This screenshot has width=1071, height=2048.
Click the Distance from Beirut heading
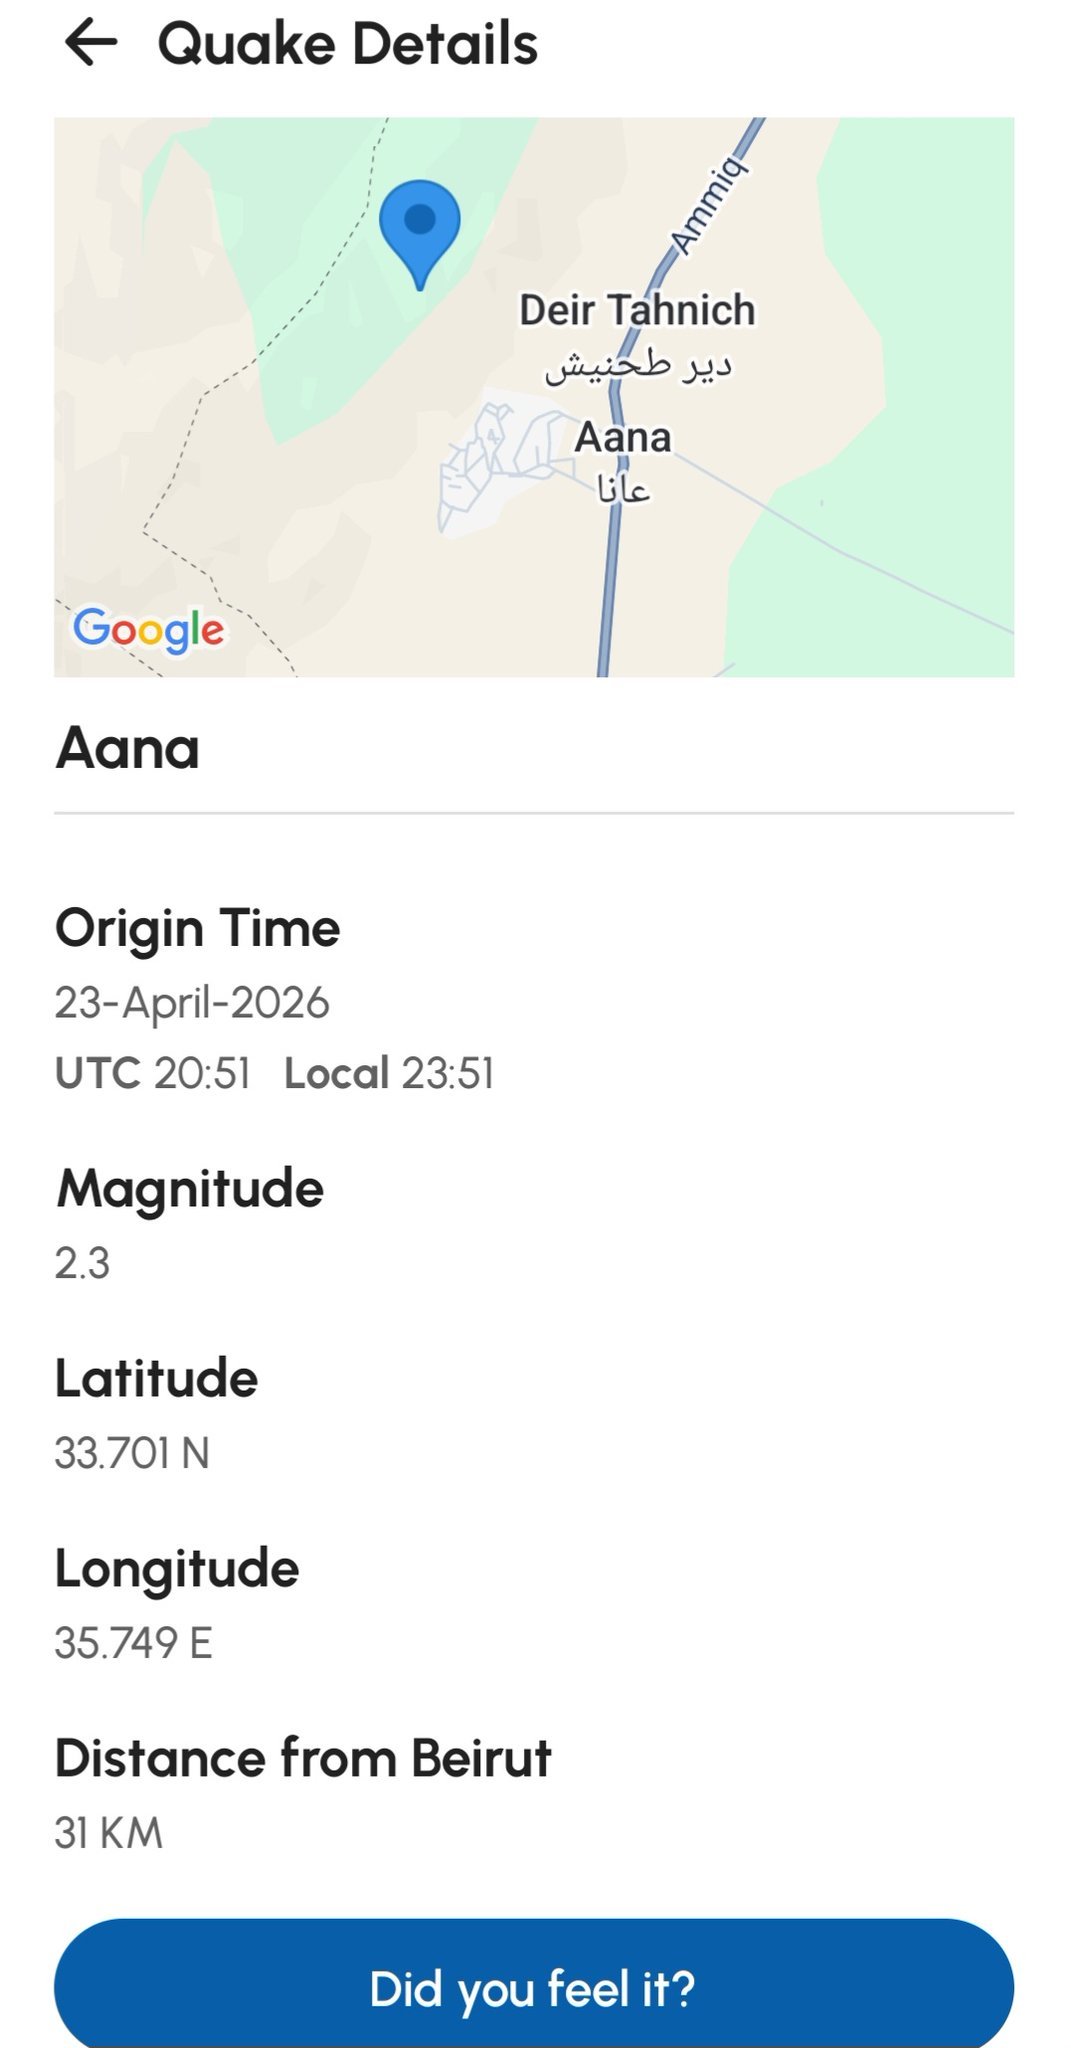[303, 1758]
